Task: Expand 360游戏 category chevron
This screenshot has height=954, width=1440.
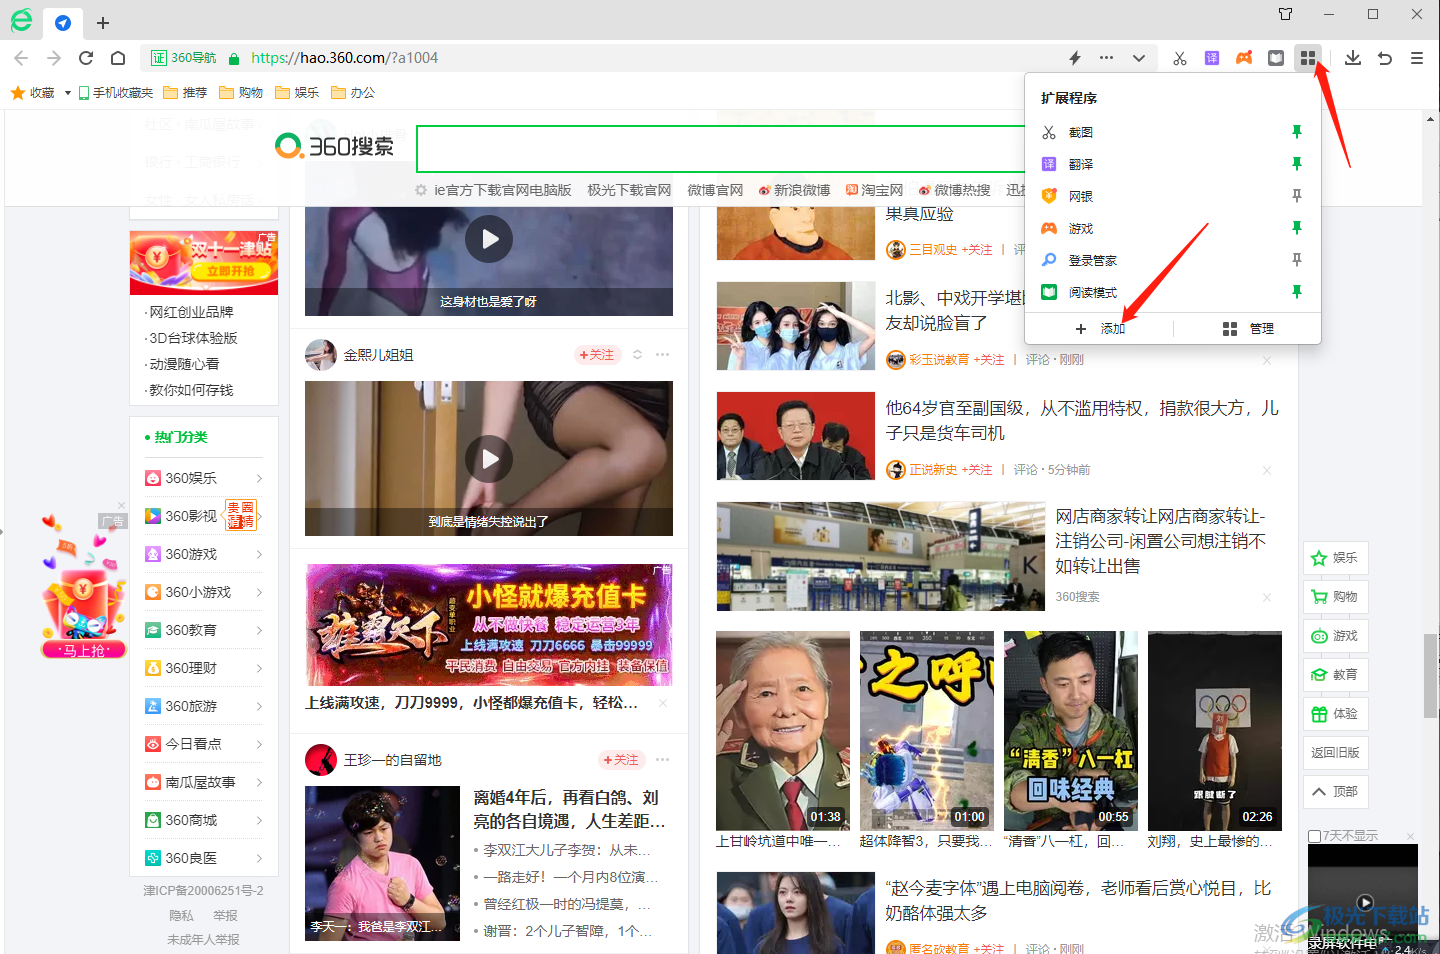Action: pos(259,554)
